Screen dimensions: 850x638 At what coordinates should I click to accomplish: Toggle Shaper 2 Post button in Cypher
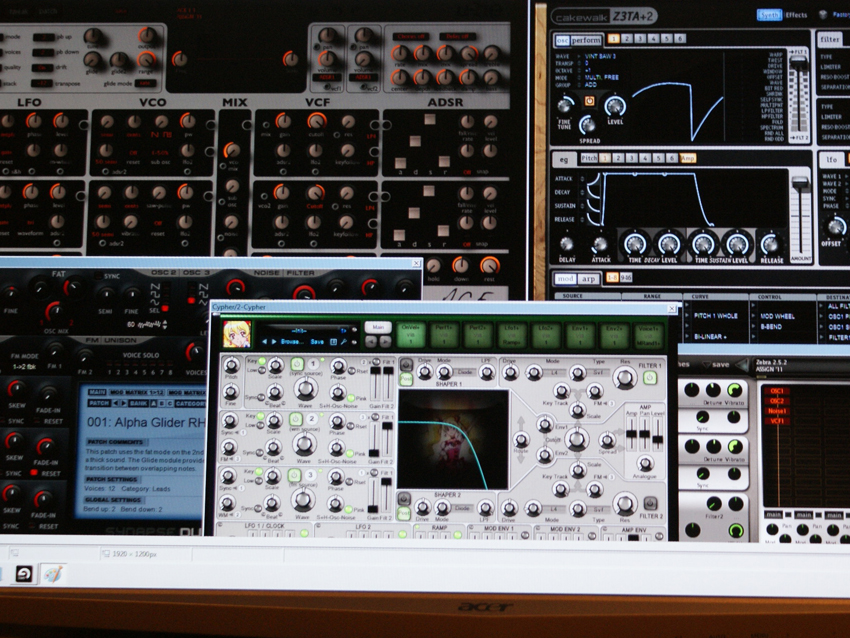point(404,513)
